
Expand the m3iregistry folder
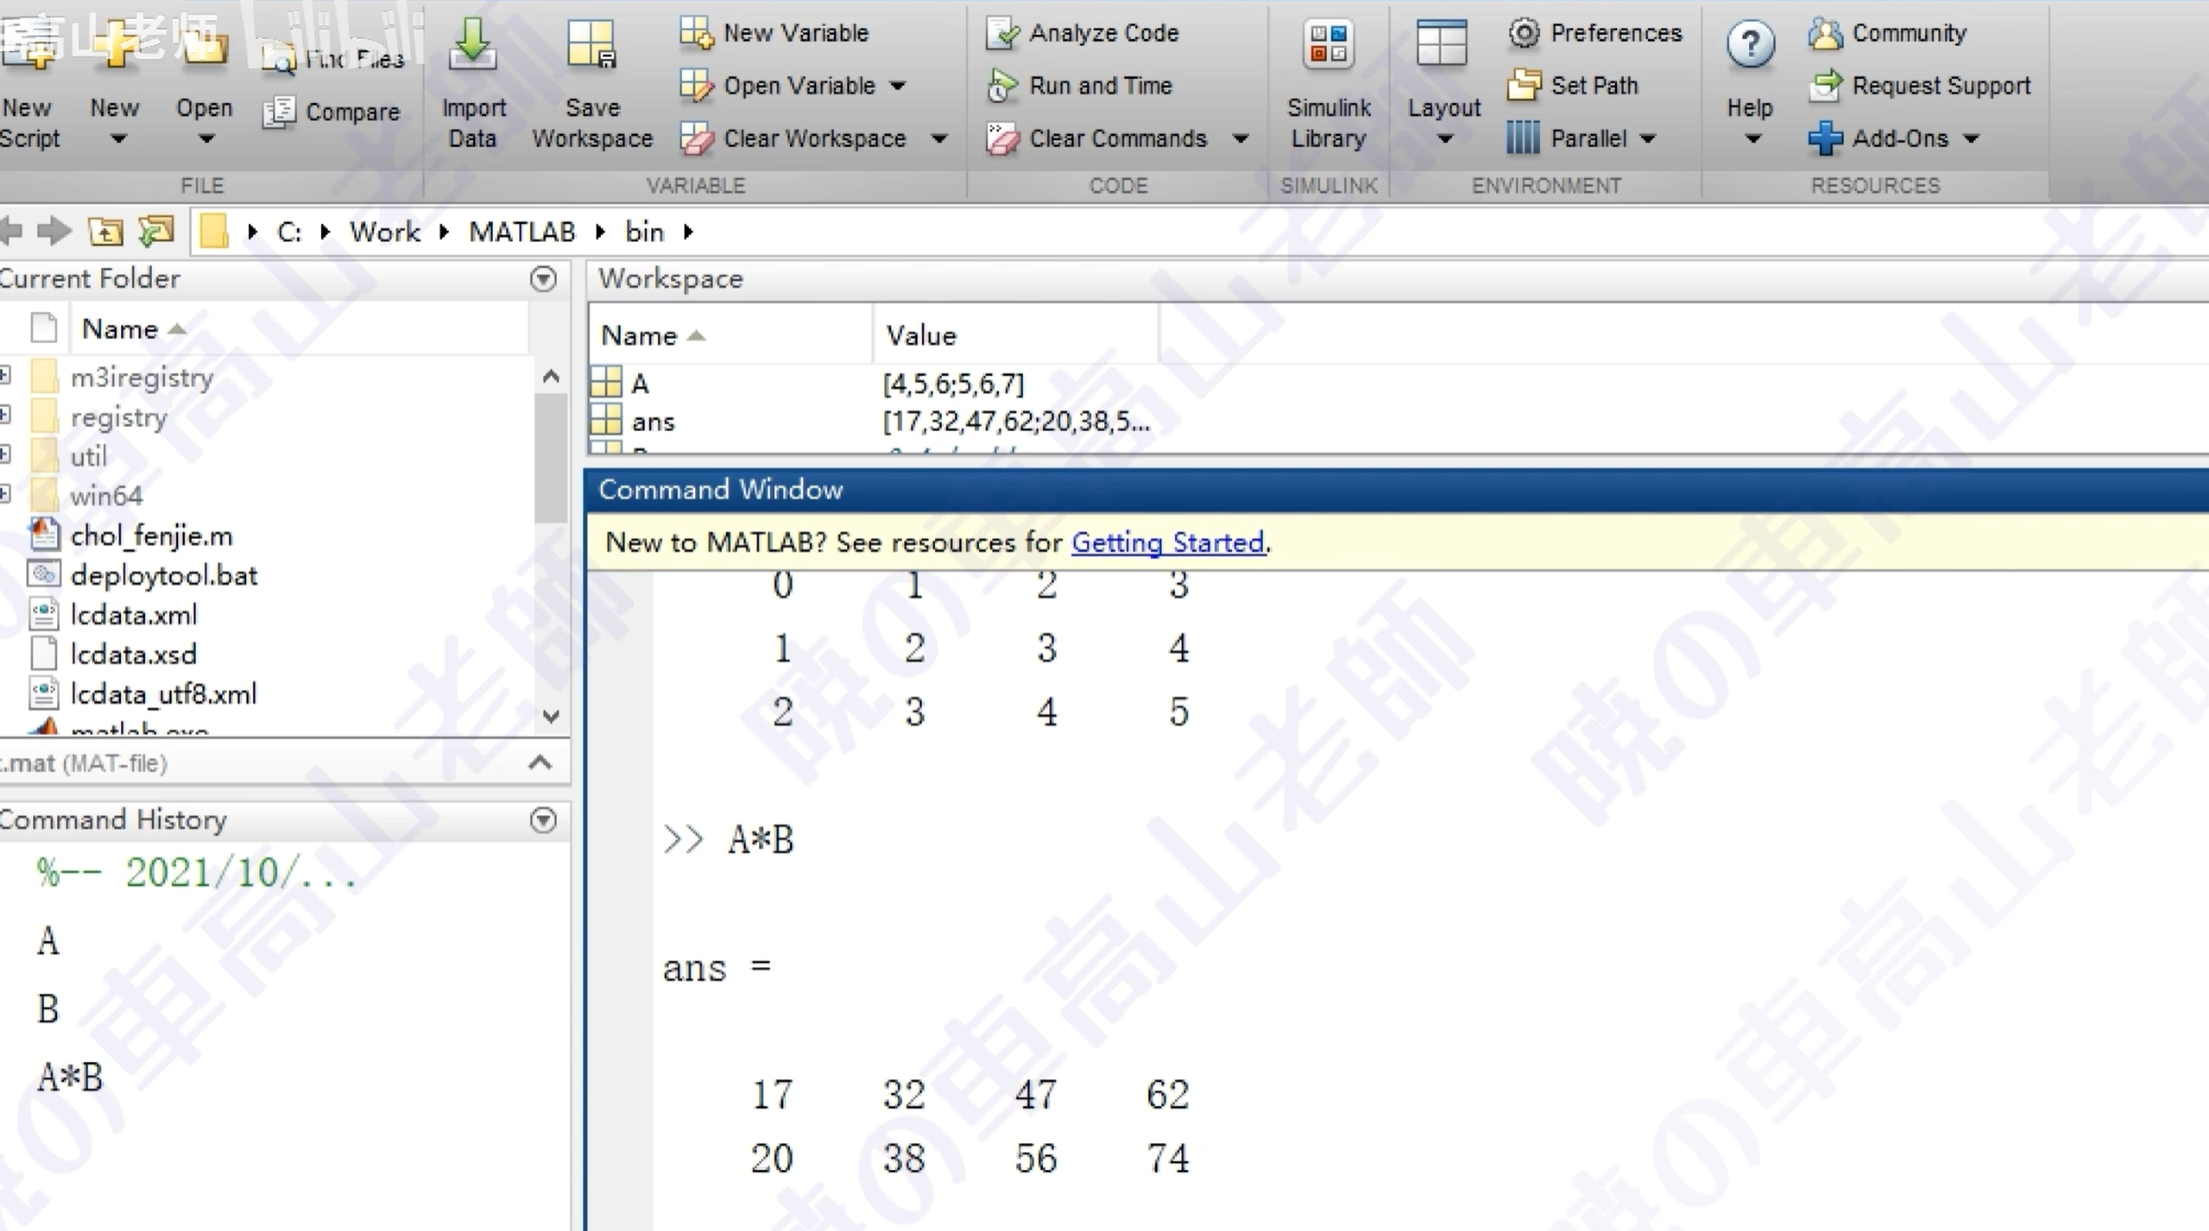5,375
